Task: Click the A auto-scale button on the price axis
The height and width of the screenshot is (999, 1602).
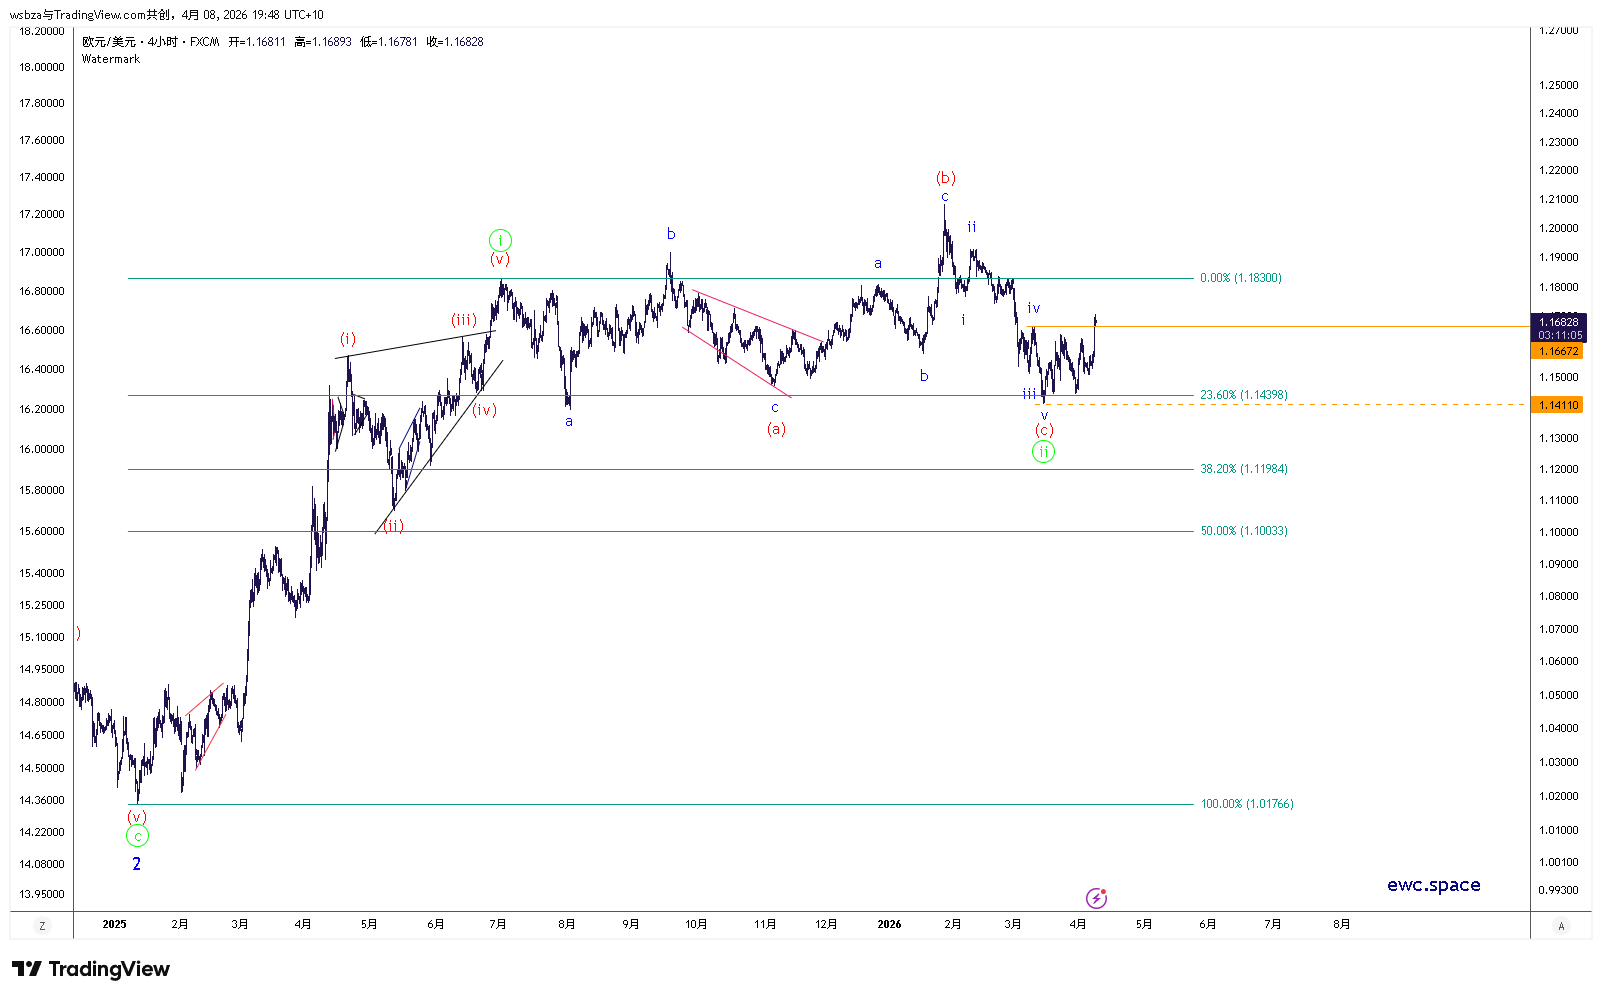Action: tap(1561, 926)
